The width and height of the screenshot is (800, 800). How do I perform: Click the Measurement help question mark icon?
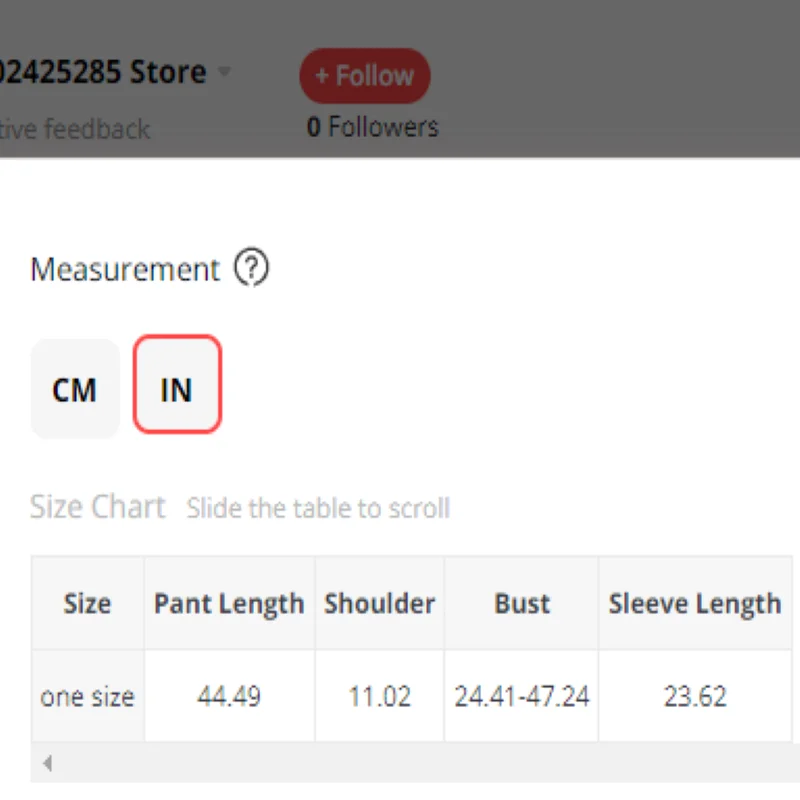click(251, 269)
